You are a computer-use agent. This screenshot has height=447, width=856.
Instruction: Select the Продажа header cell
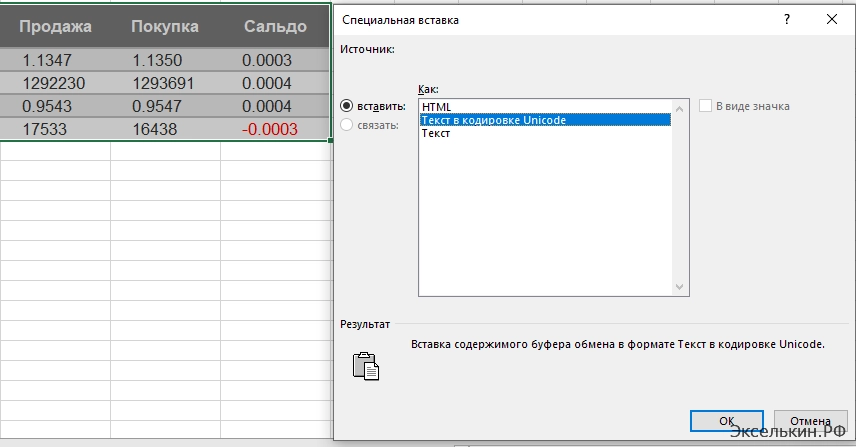click(x=55, y=26)
